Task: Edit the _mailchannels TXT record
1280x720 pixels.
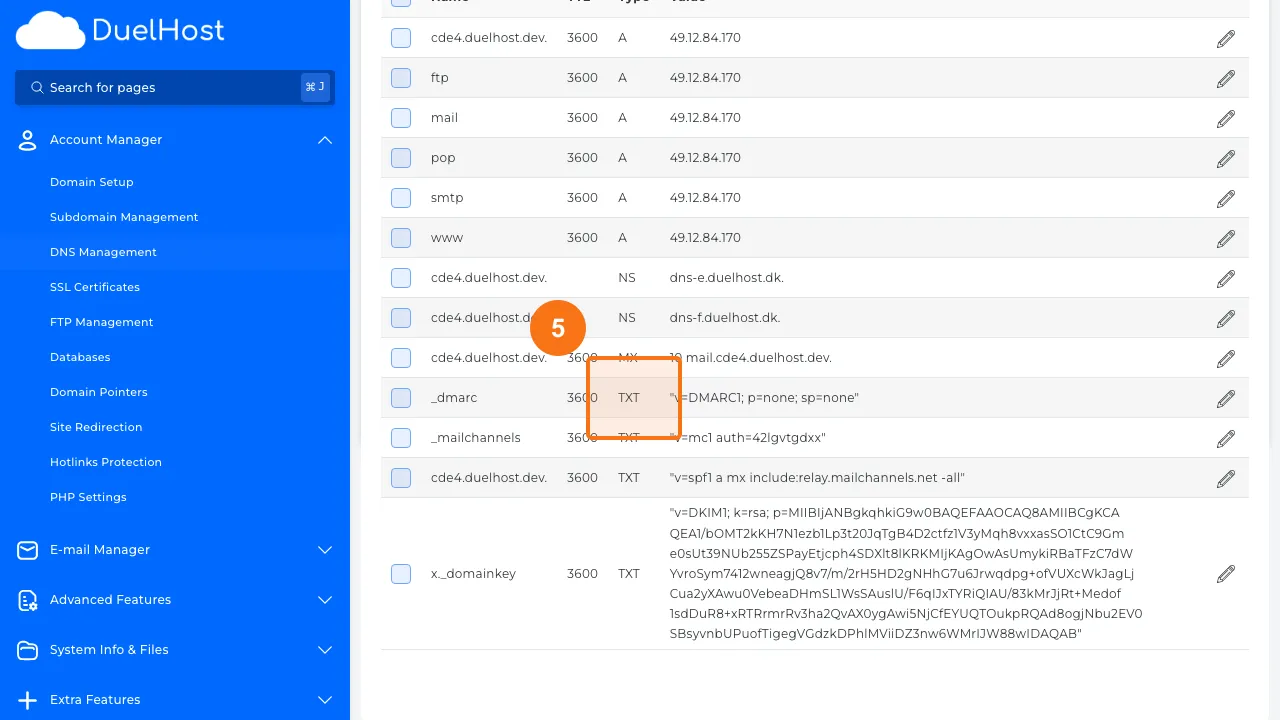Action: [x=1225, y=438]
